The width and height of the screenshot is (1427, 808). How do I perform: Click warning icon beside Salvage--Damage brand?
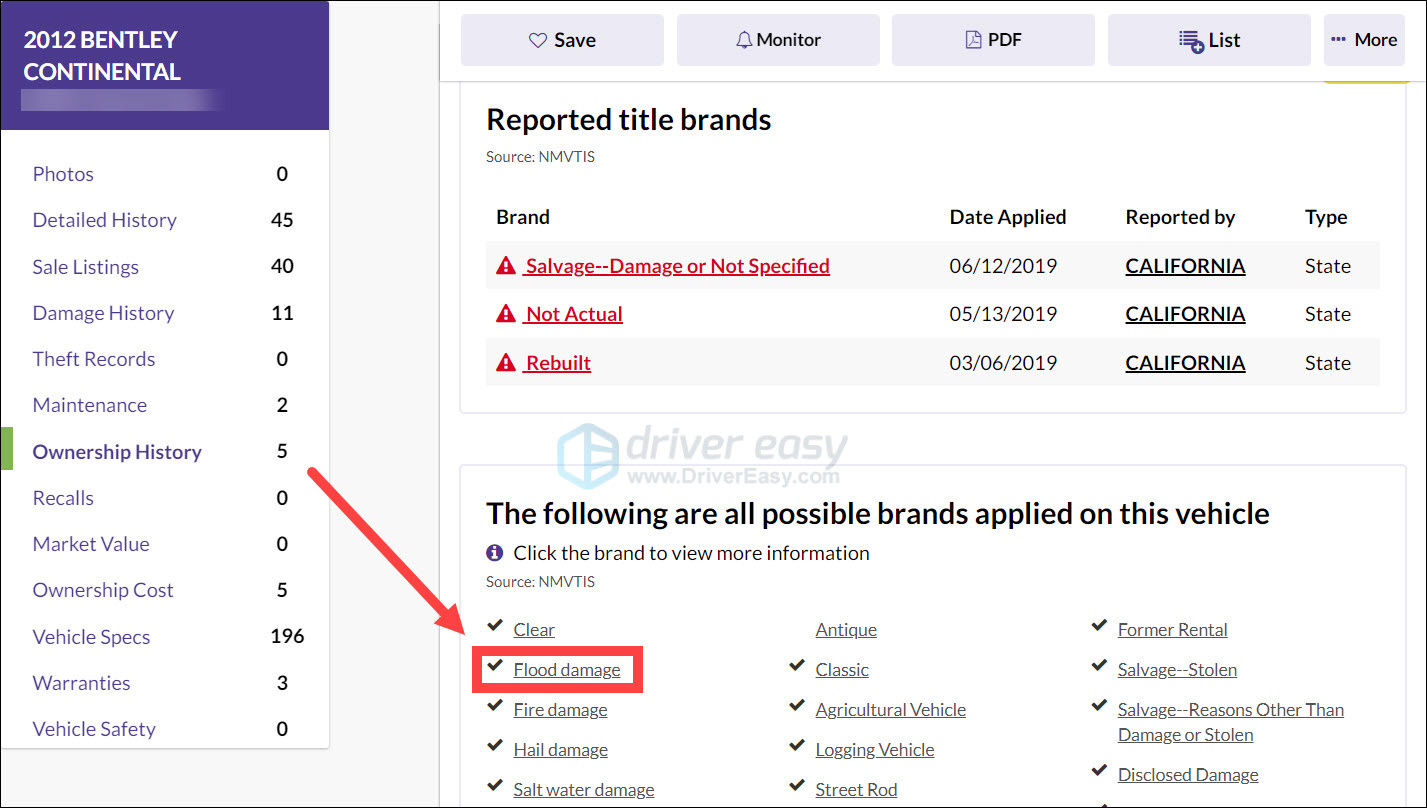(506, 266)
